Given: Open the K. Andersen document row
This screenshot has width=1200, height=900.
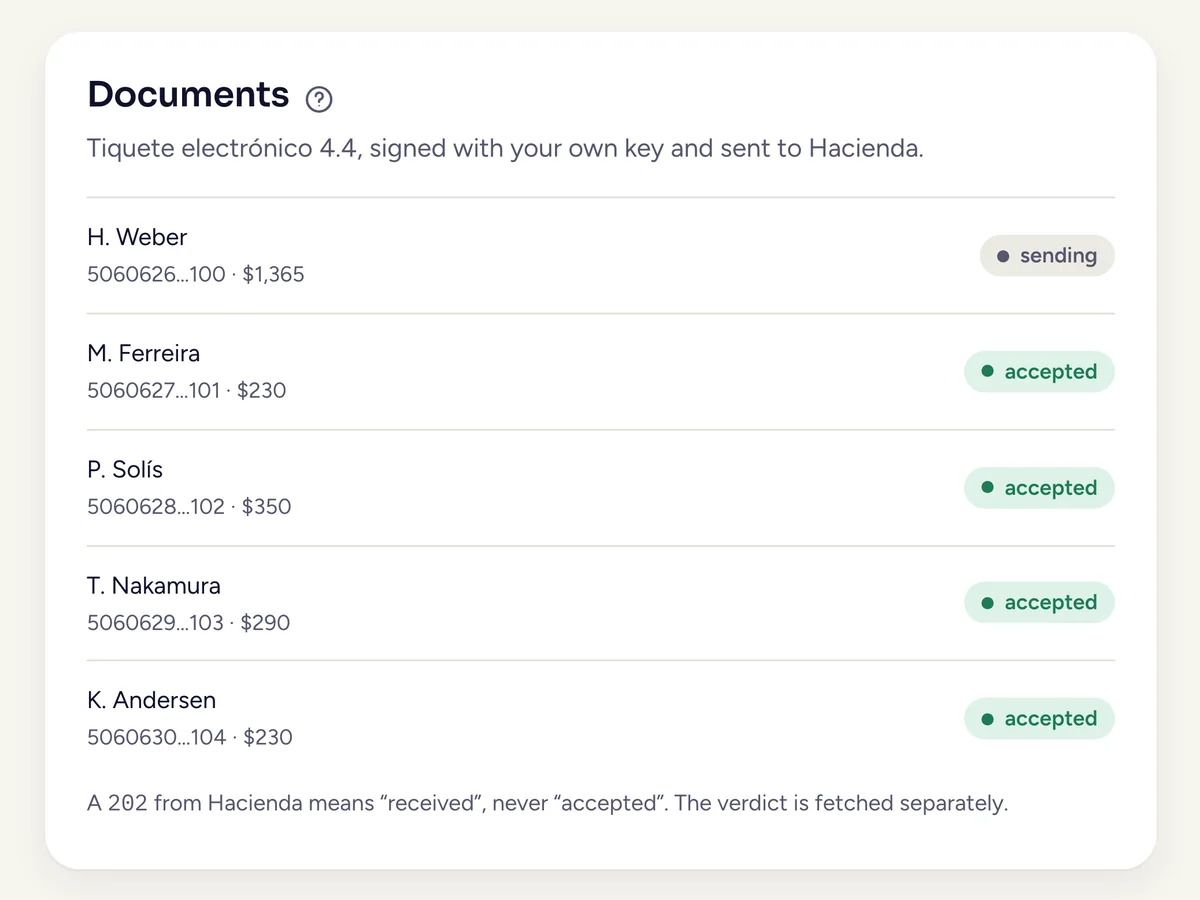Looking at the screenshot, I should pyautogui.click(x=600, y=719).
